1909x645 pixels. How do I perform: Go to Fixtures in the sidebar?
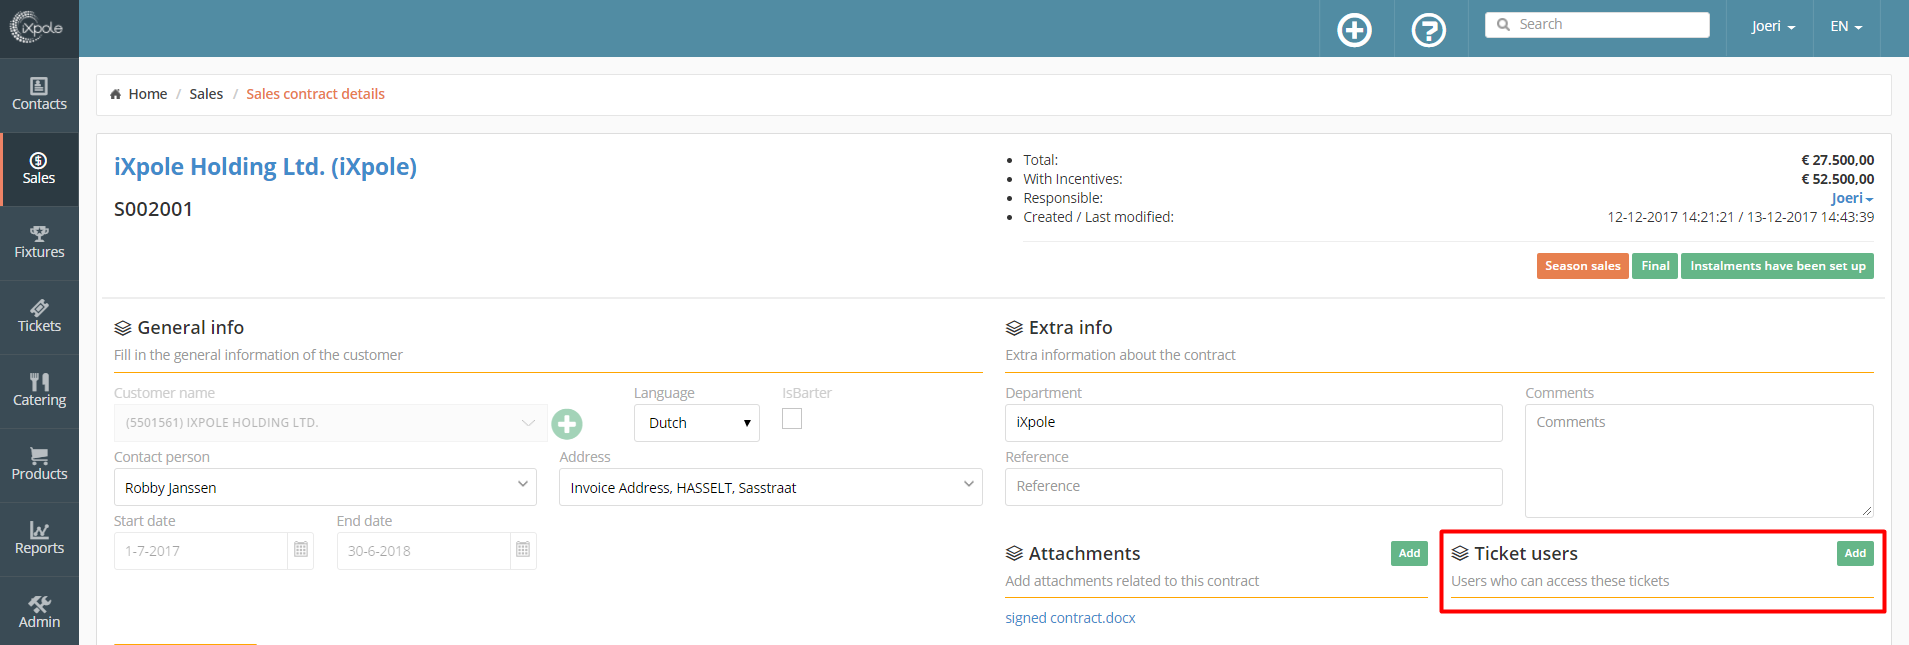[x=39, y=243]
